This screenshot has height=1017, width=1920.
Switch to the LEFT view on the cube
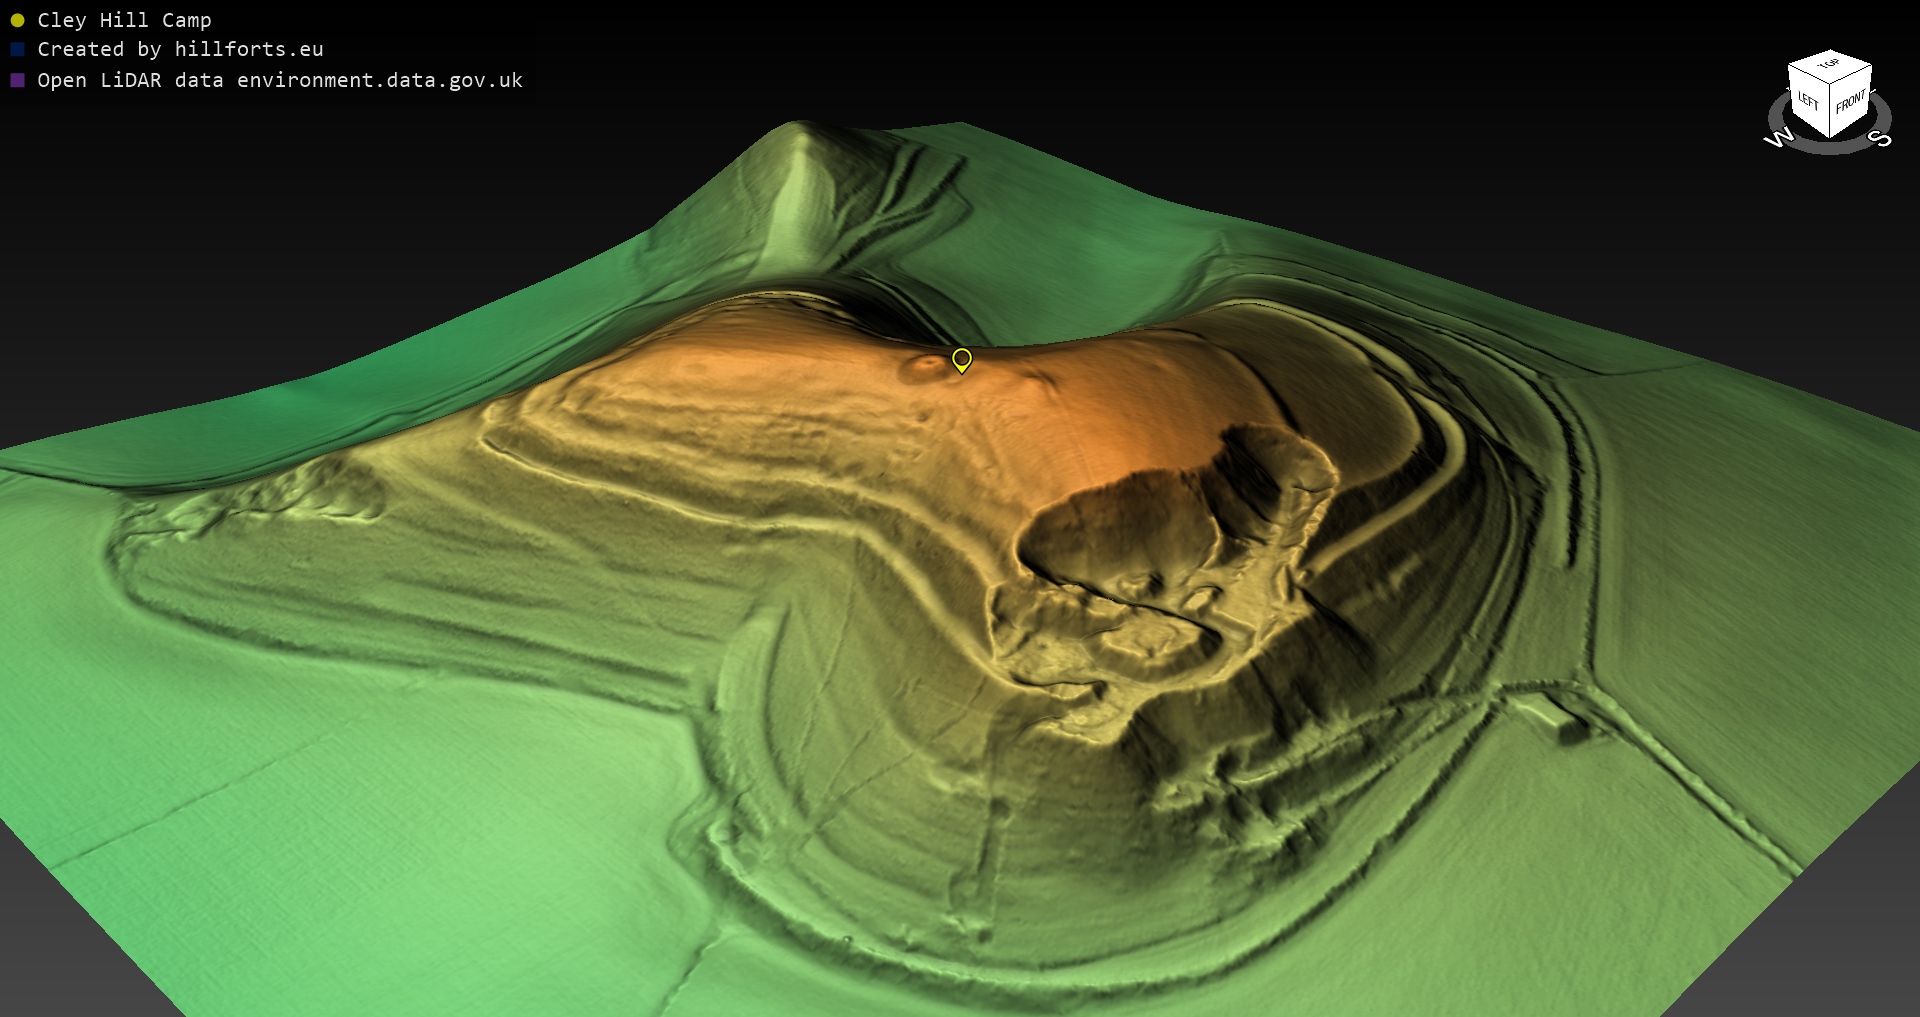pos(1808,100)
